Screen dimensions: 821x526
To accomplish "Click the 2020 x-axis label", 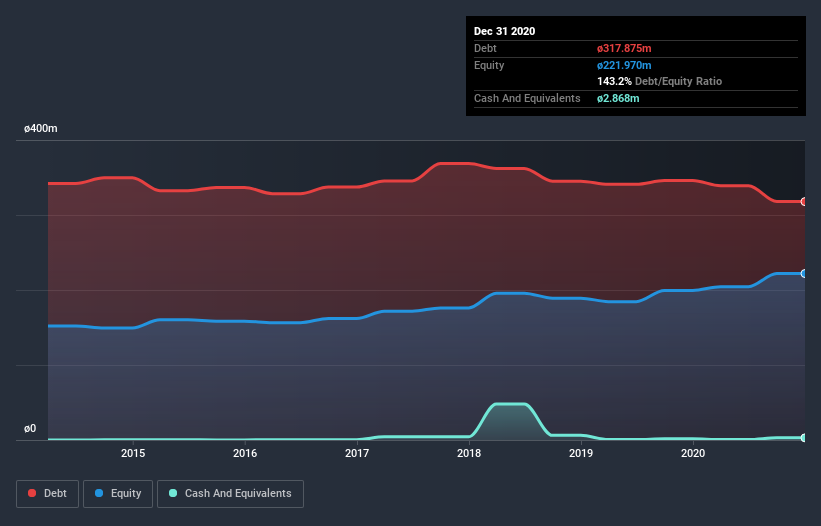I will point(693,453).
